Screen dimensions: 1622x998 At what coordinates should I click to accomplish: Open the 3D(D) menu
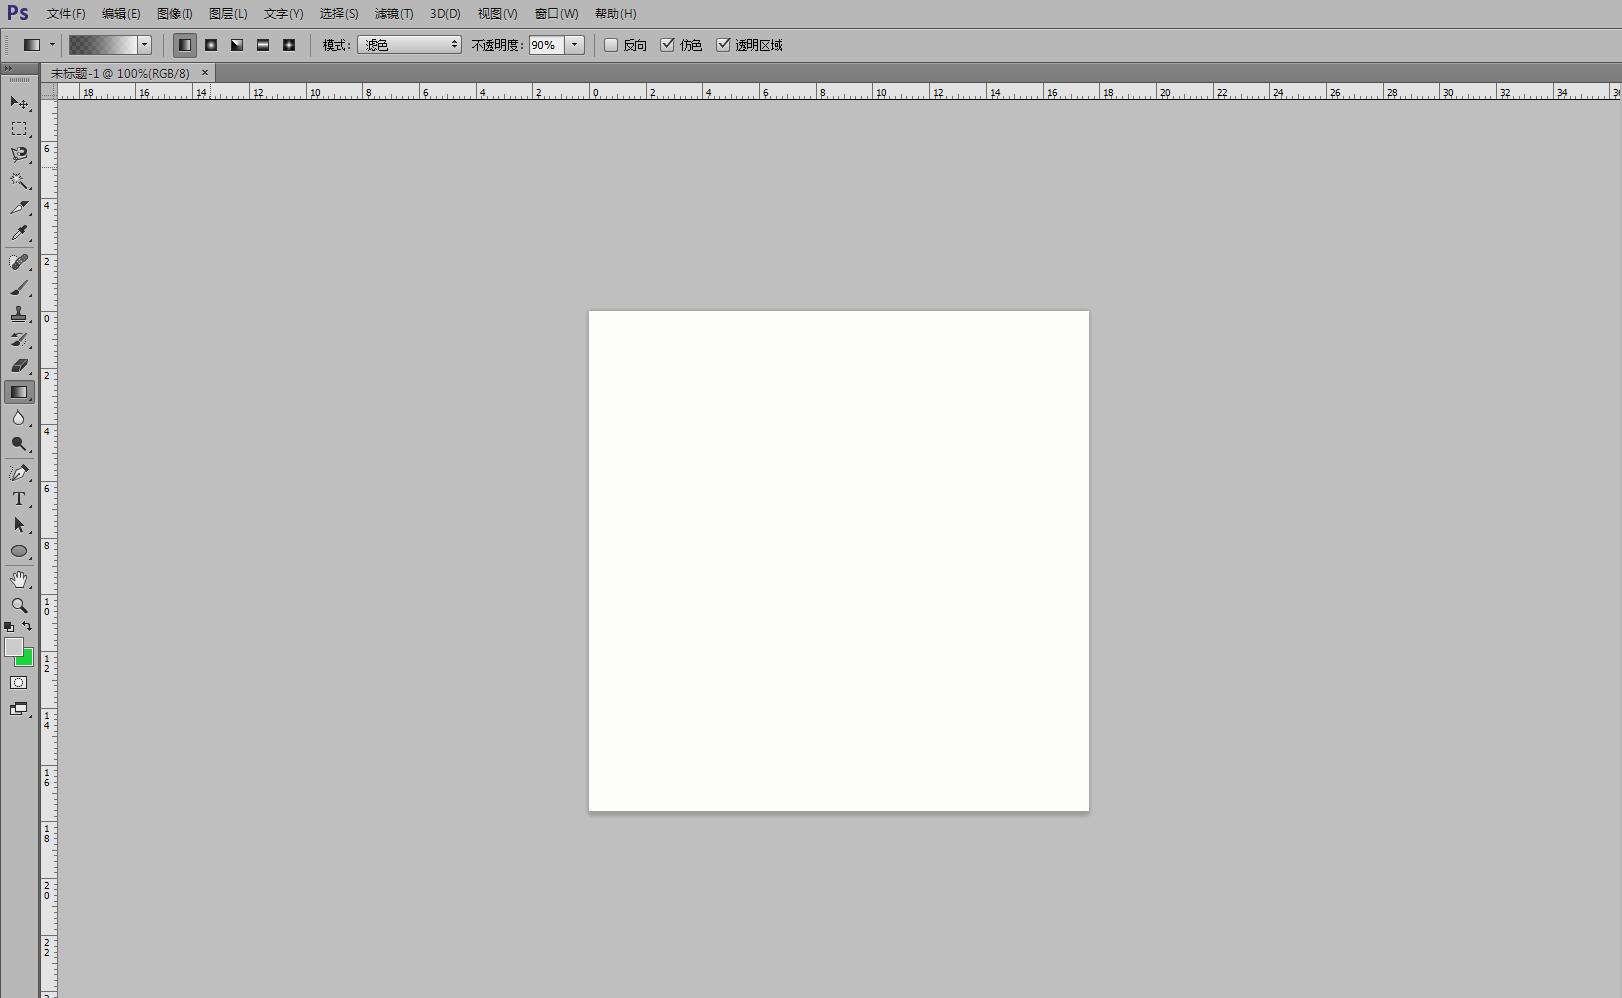tap(445, 14)
